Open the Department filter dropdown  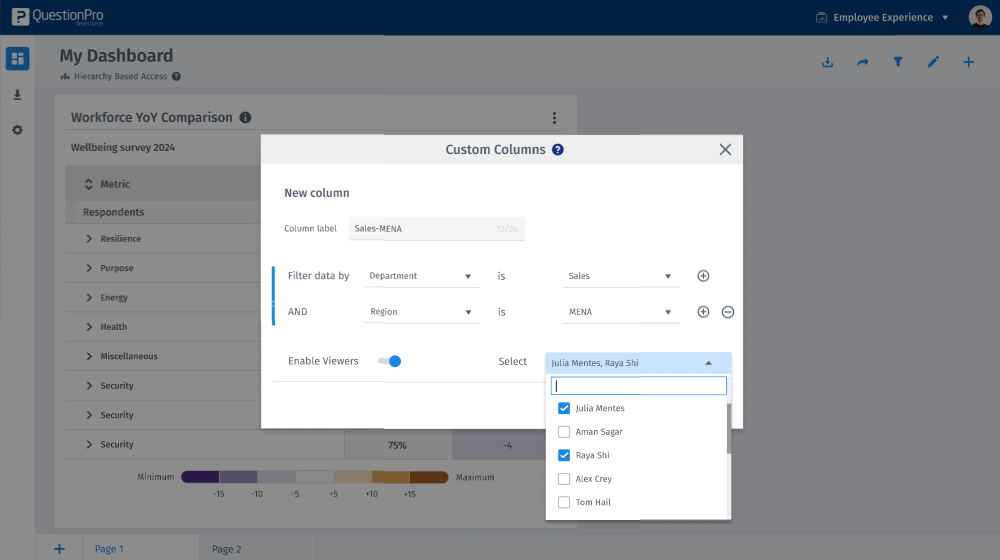[421, 276]
